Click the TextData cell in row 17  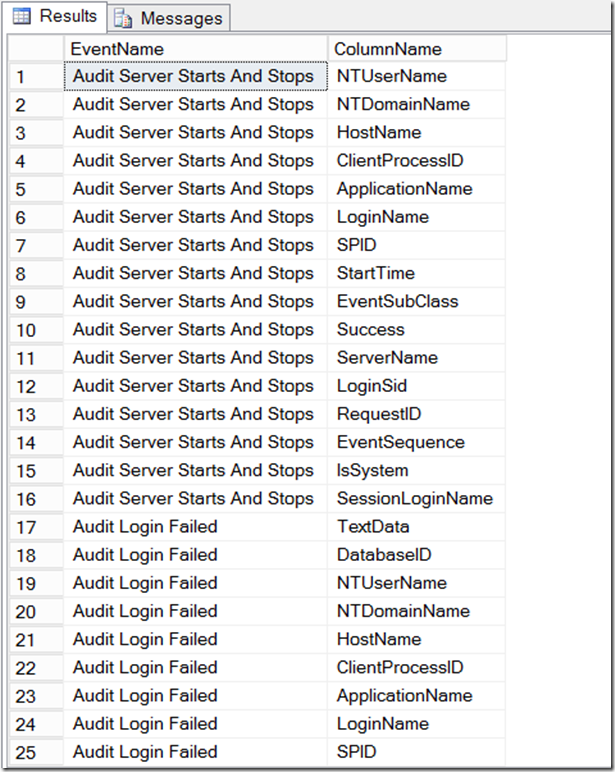click(417, 527)
